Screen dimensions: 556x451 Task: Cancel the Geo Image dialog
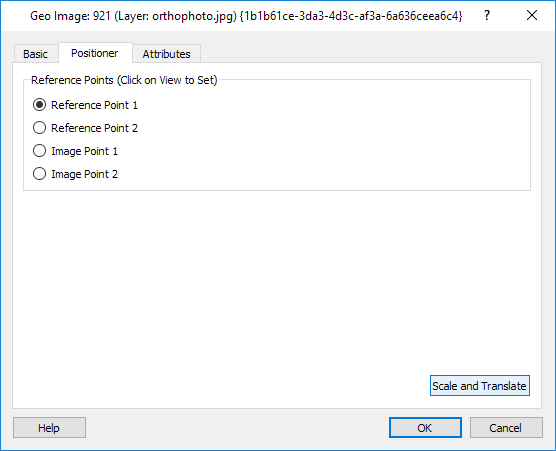506,428
